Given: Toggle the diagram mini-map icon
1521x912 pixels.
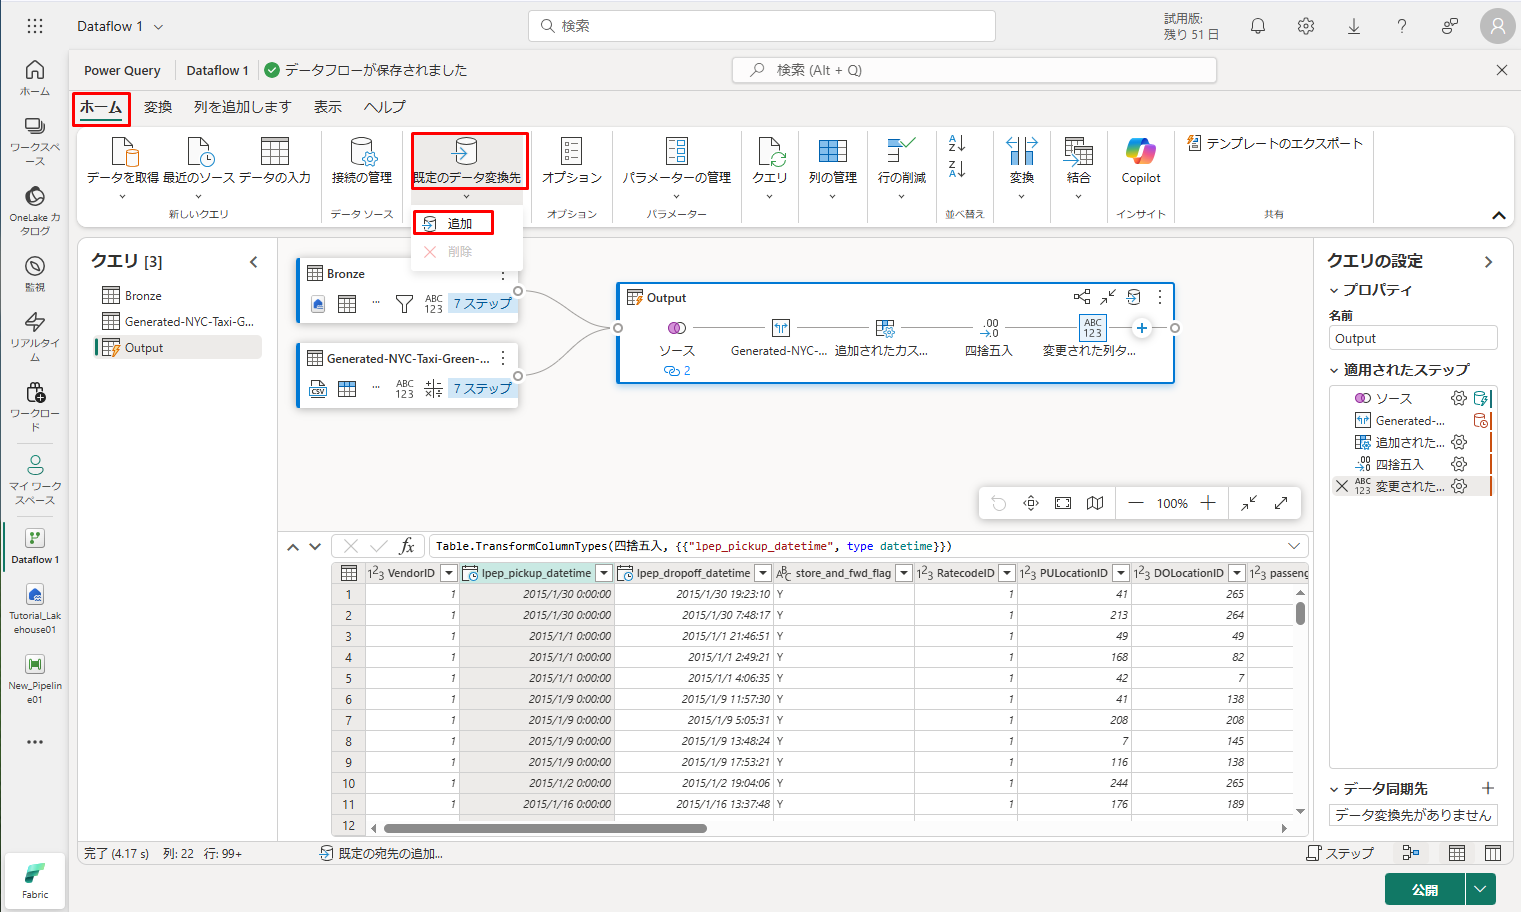Looking at the screenshot, I should [x=1095, y=503].
